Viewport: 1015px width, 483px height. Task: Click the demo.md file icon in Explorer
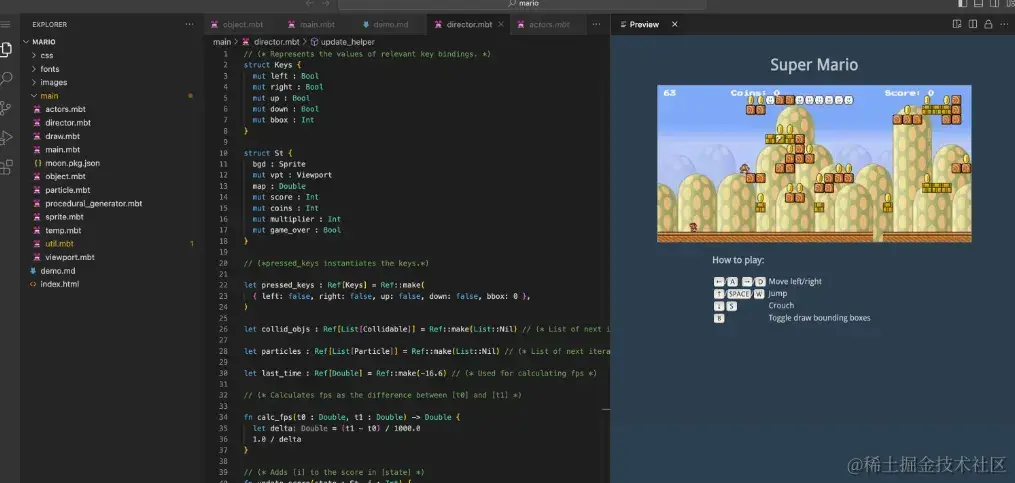coord(33,271)
